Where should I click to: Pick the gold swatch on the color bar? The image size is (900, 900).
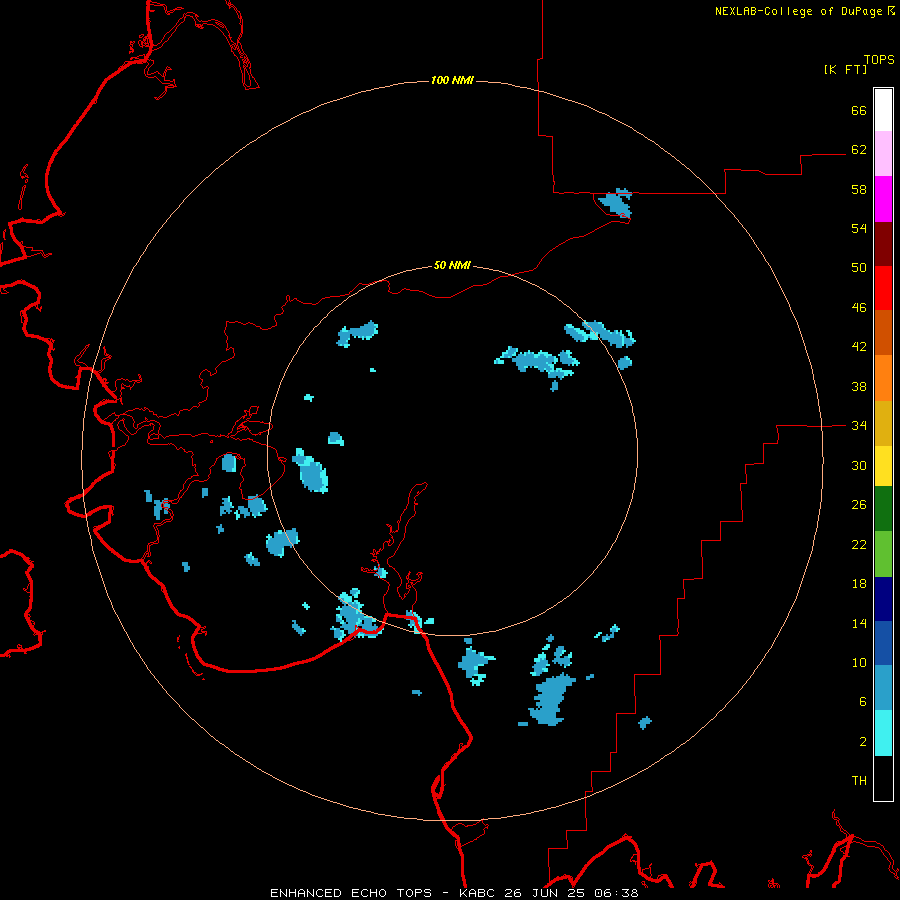point(883,423)
